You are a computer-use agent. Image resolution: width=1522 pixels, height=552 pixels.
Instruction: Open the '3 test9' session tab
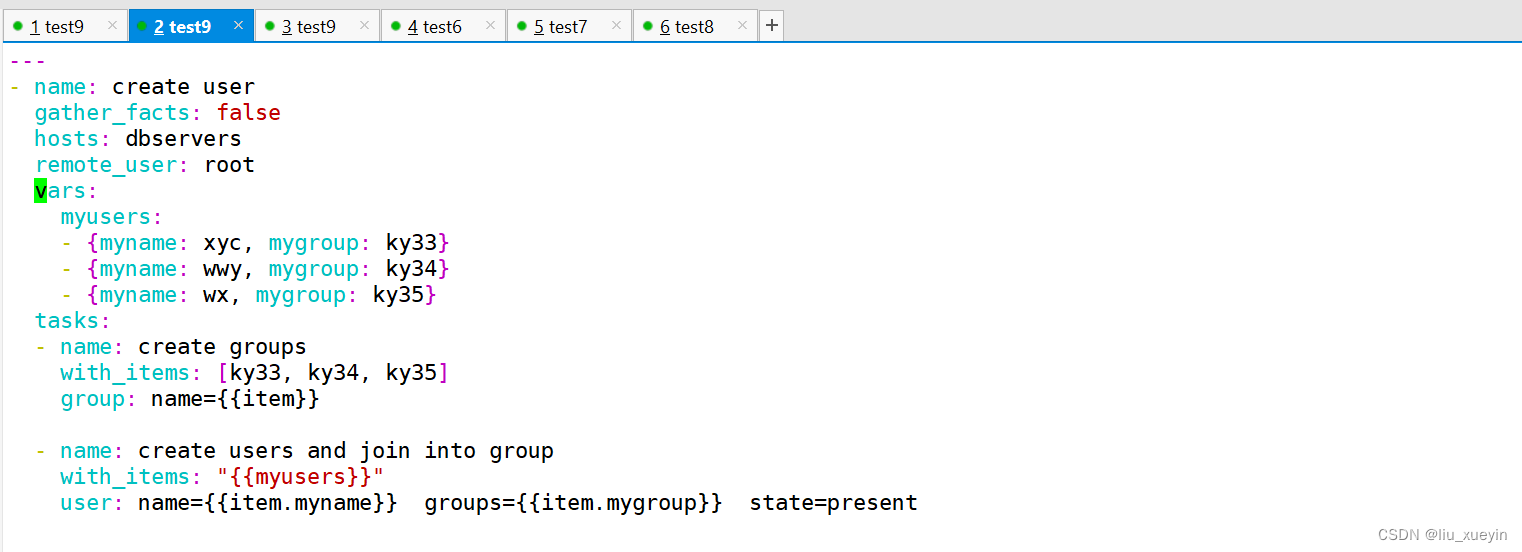[317, 26]
